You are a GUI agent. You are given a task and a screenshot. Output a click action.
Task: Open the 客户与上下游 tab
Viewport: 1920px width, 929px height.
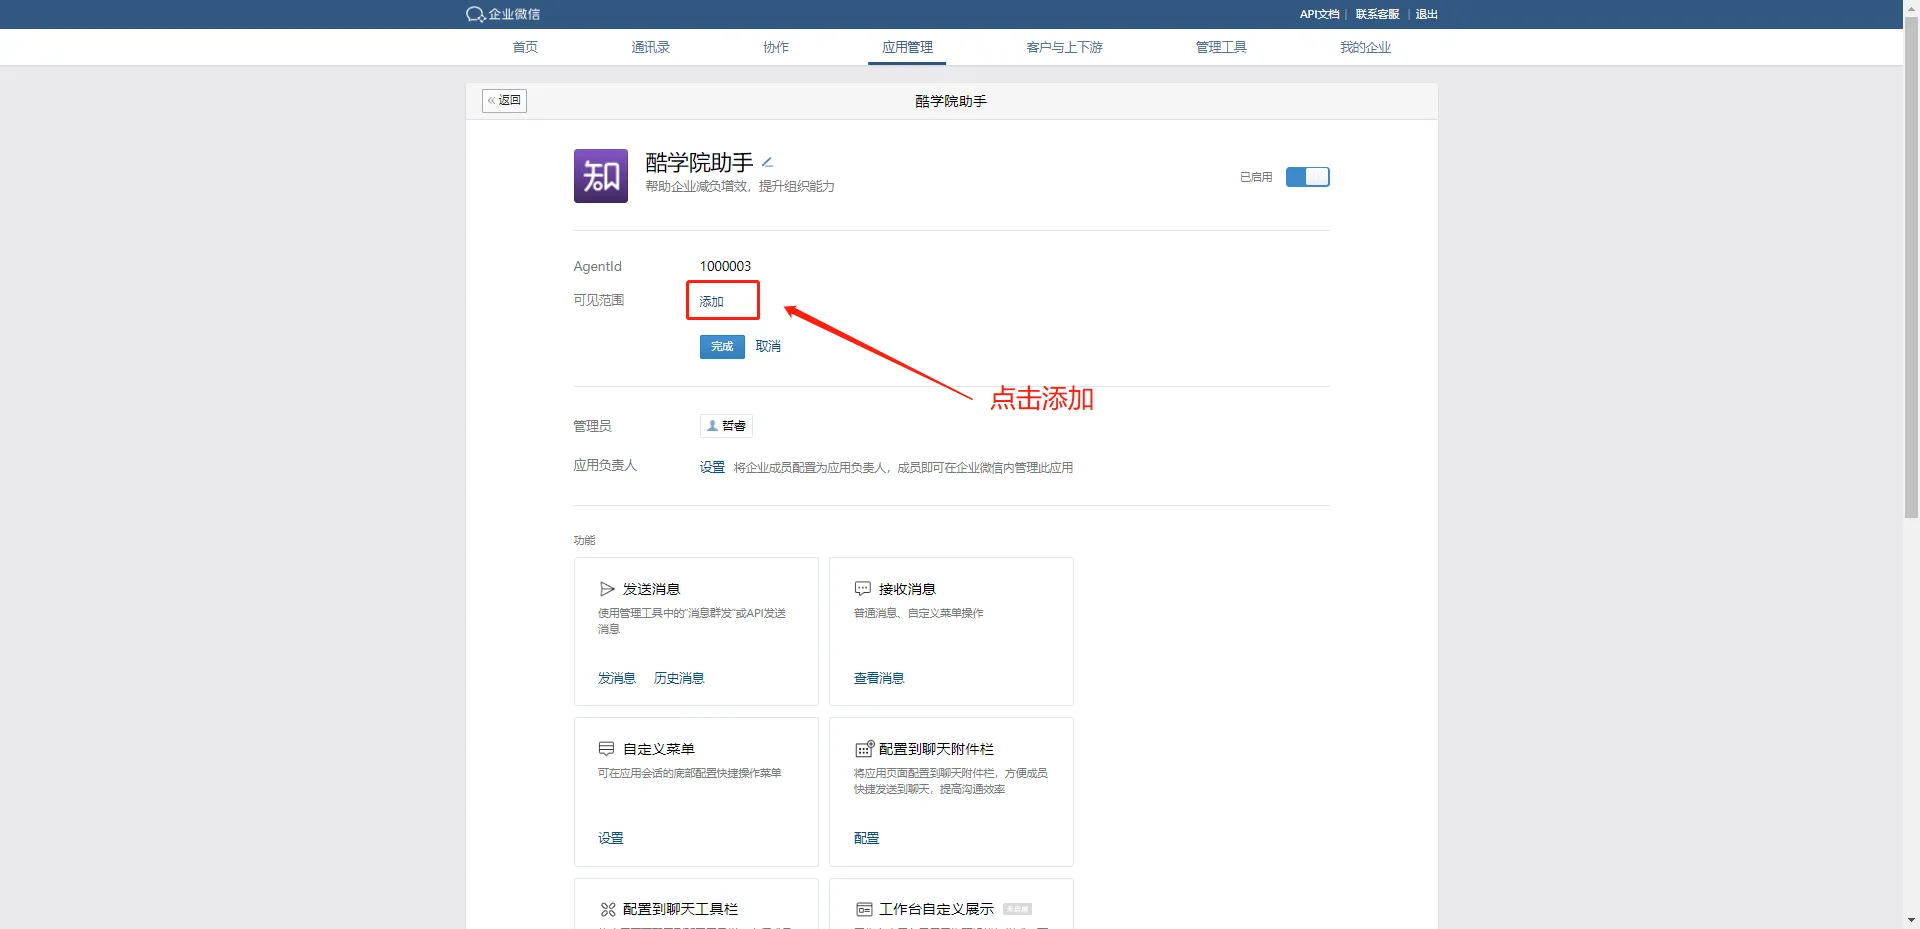click(1064, 47)
